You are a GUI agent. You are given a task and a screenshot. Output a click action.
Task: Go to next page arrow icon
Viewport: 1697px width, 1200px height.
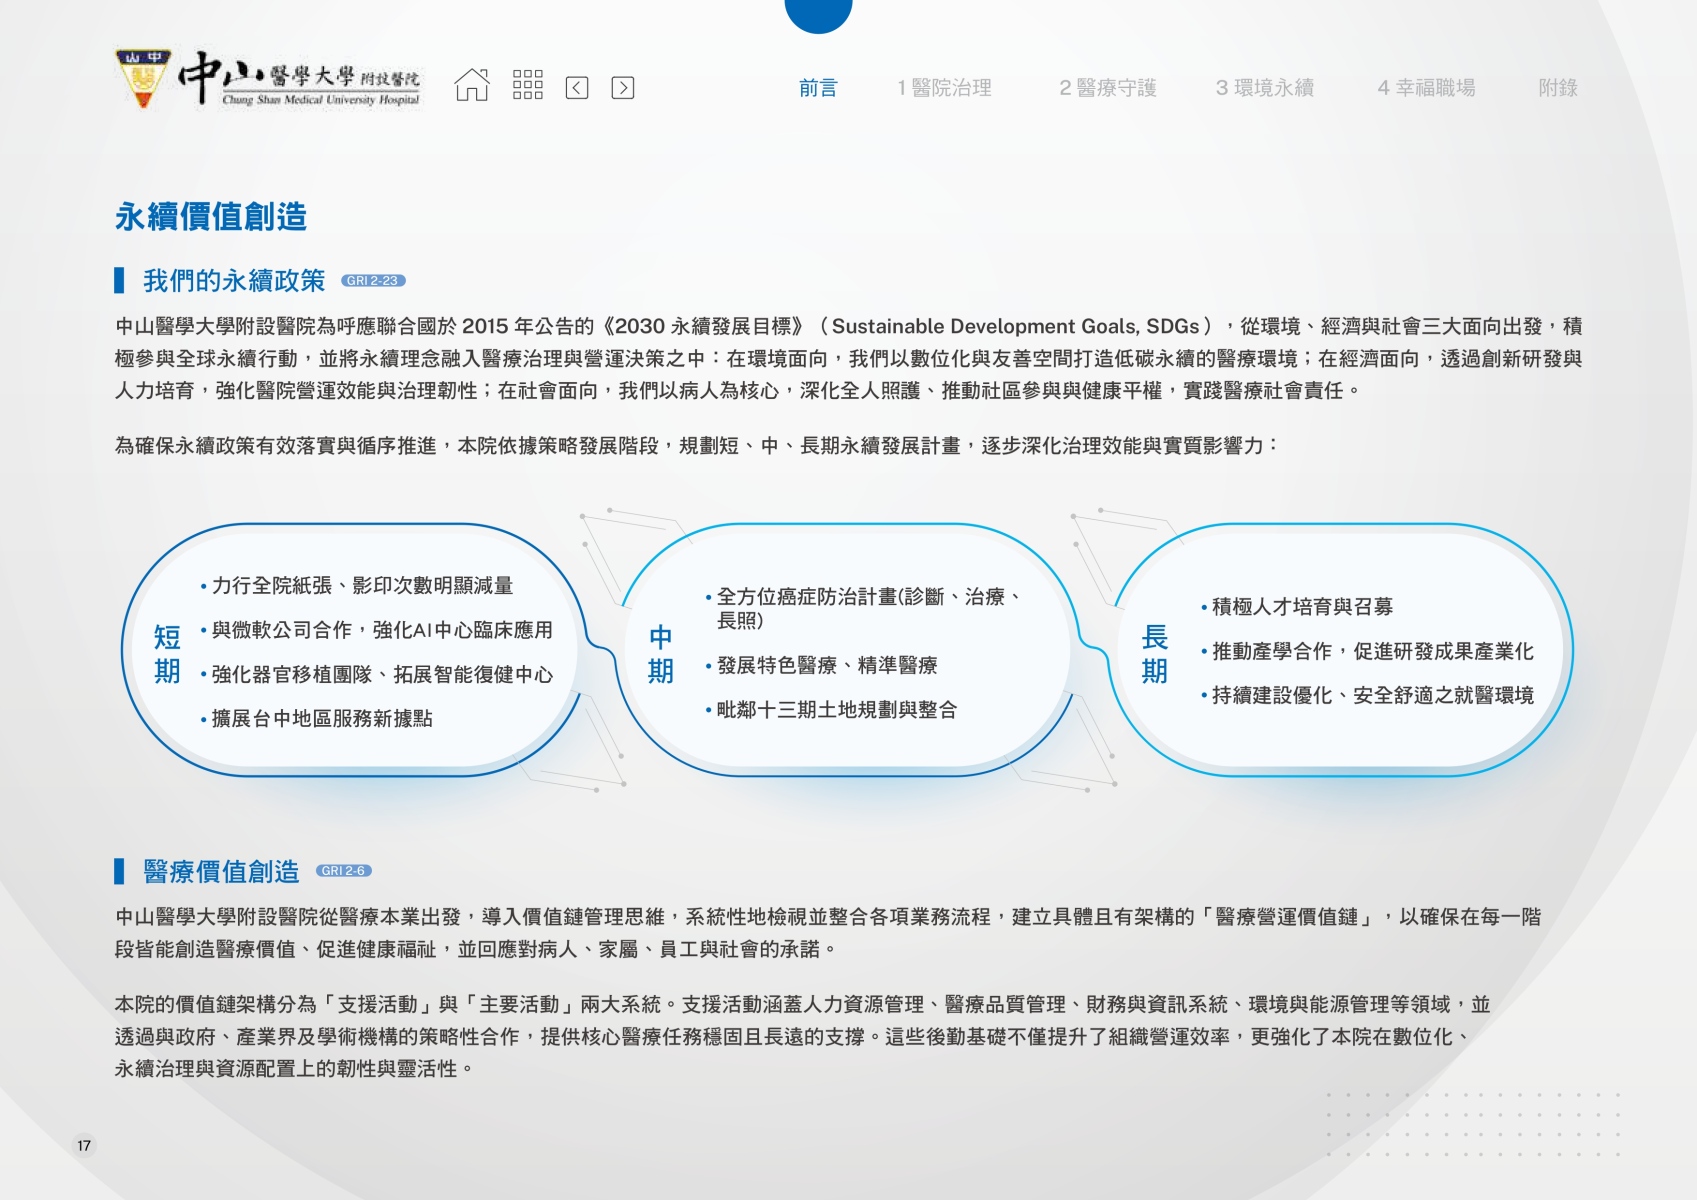(622, 88)
